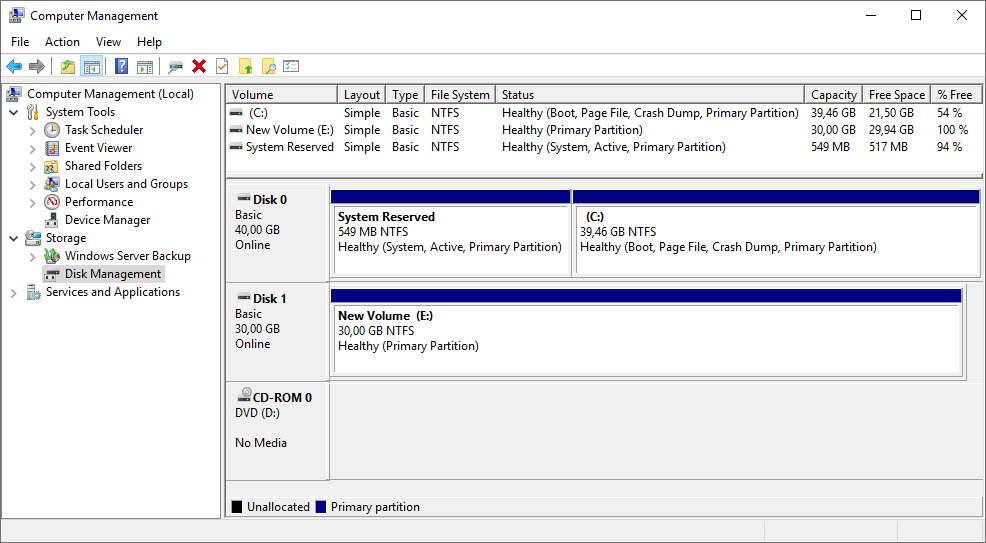Open the View menu
Viewport: 986px width, 543px height.
(x=108, y=41)
